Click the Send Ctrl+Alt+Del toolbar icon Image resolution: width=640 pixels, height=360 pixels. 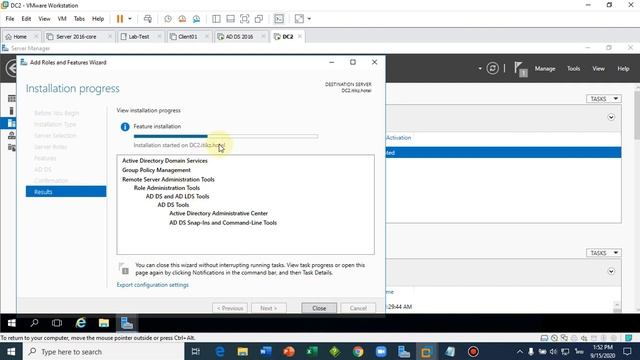pos(148,19)
